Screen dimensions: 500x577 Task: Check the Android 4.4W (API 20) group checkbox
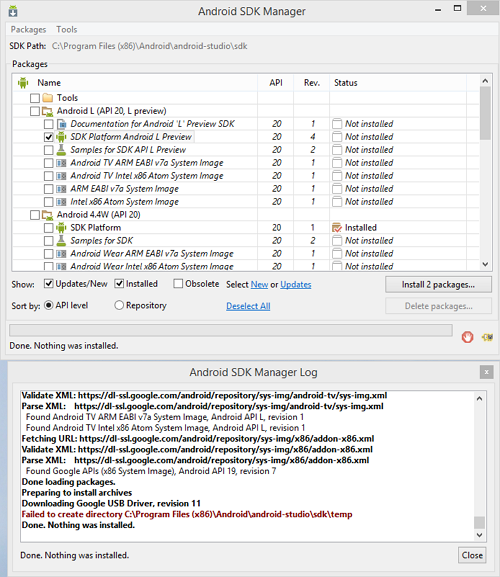point(35,215)
